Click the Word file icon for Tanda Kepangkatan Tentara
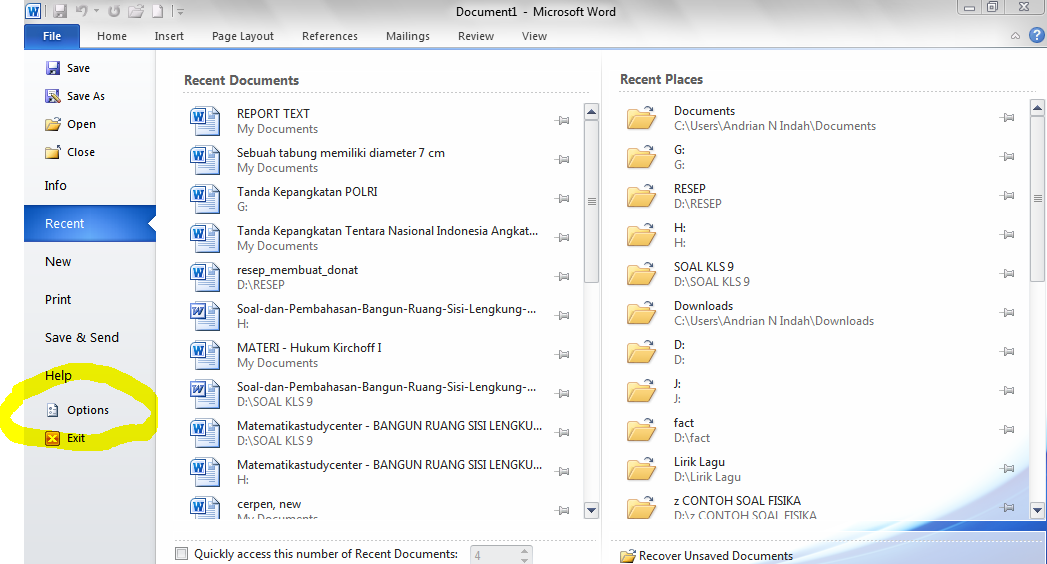 click(204, 238)
